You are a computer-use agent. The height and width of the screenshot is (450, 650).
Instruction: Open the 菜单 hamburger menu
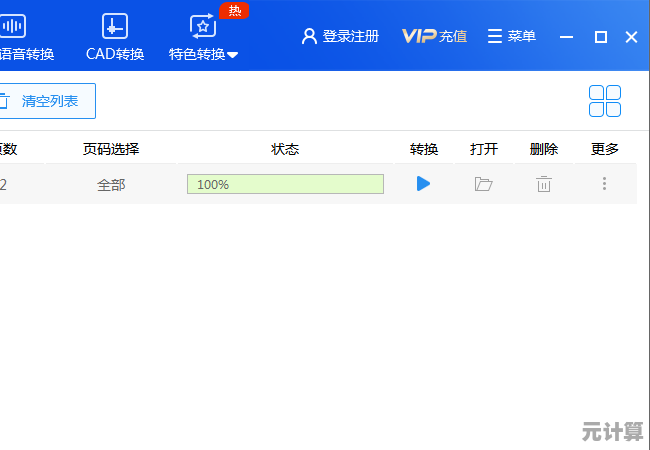511,36
